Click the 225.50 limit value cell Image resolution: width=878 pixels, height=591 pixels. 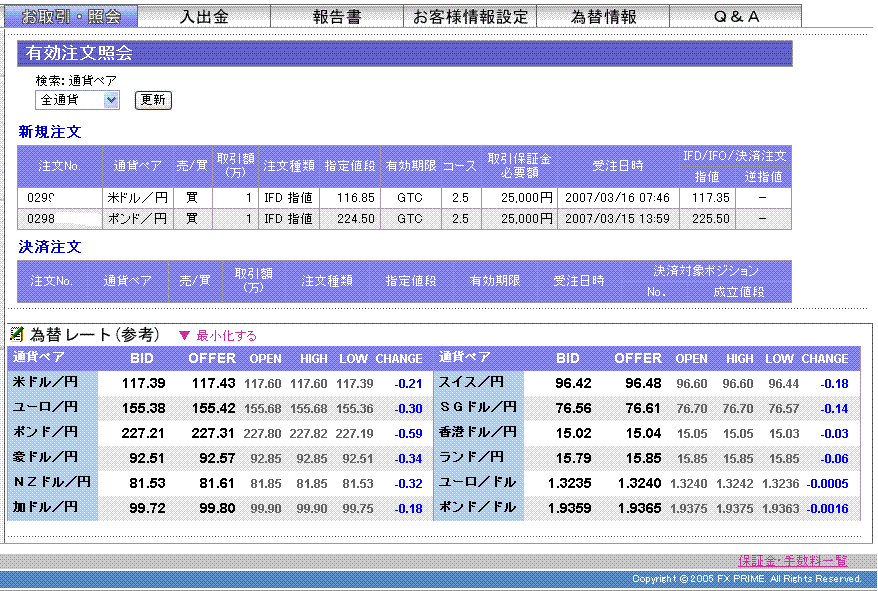(707, 218)
